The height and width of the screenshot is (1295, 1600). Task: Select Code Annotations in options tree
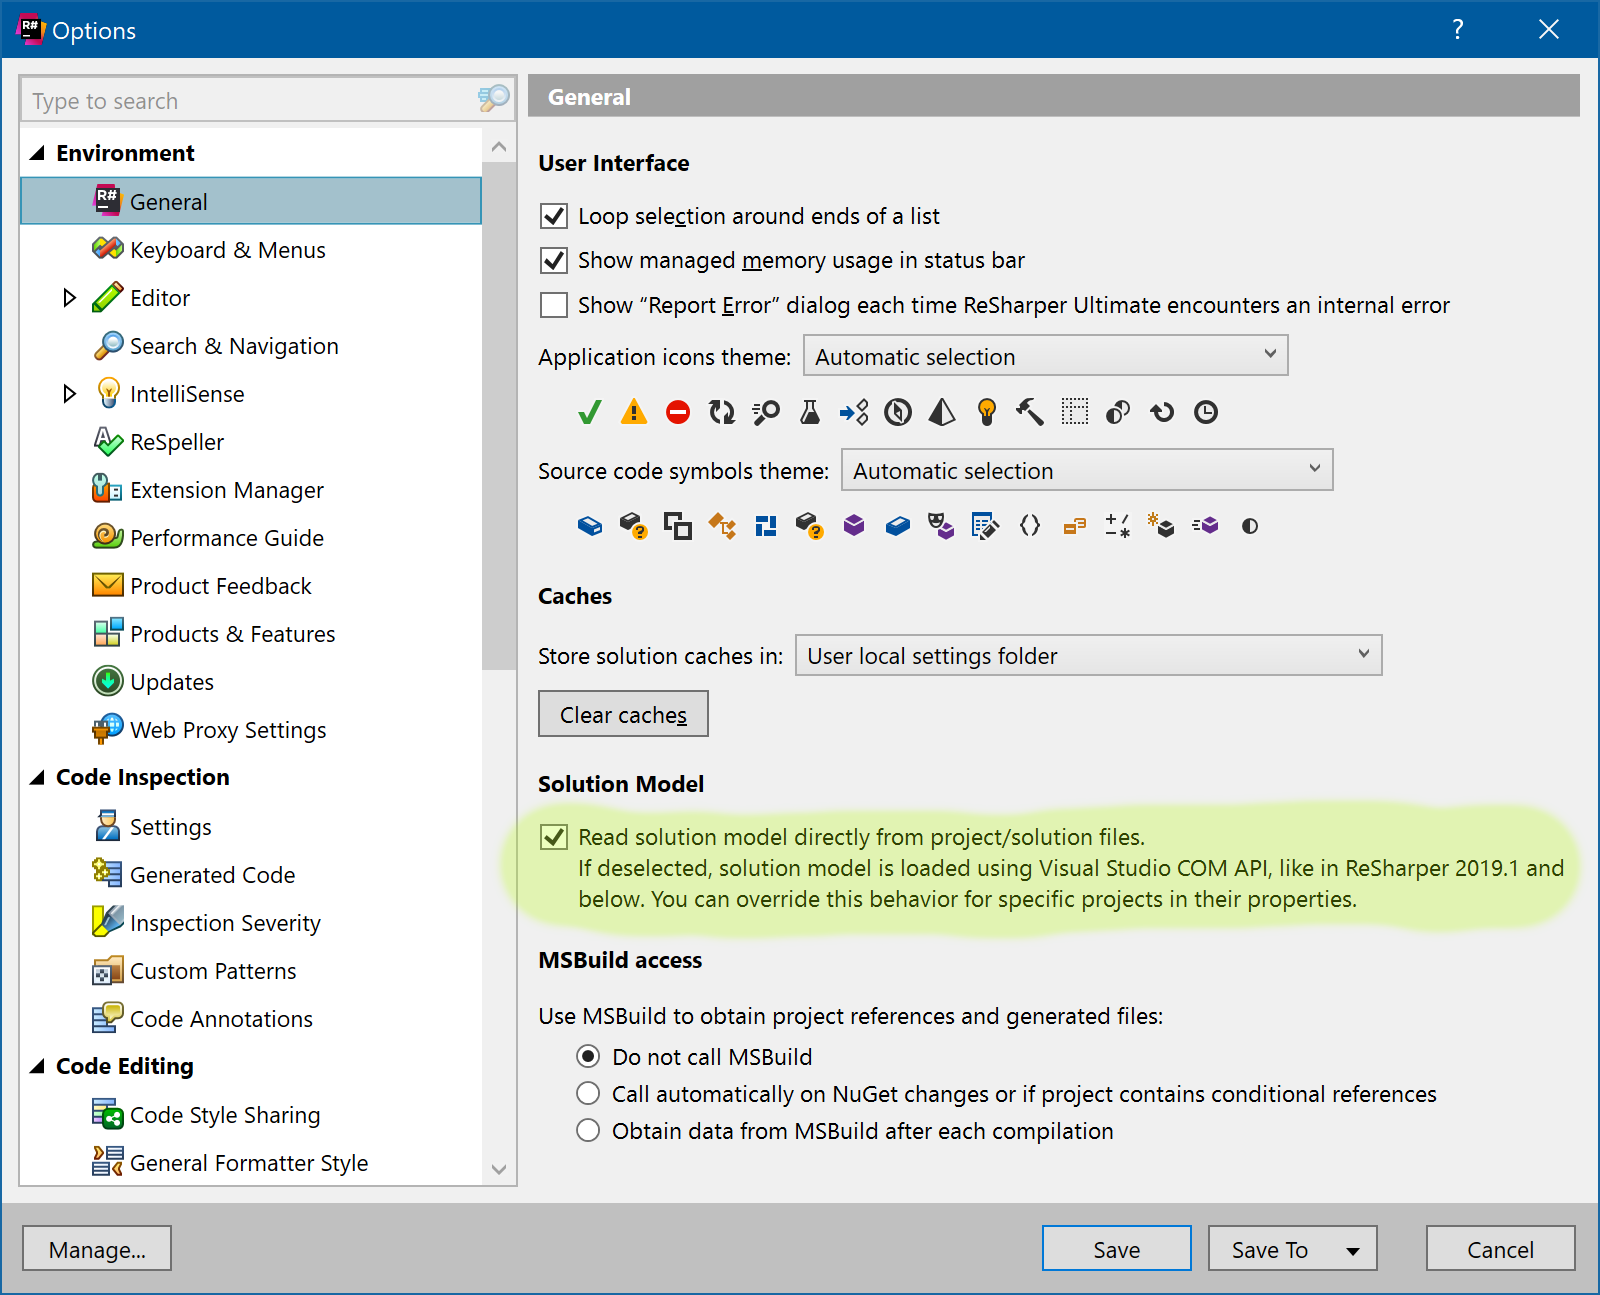[x=221, y=1019]
